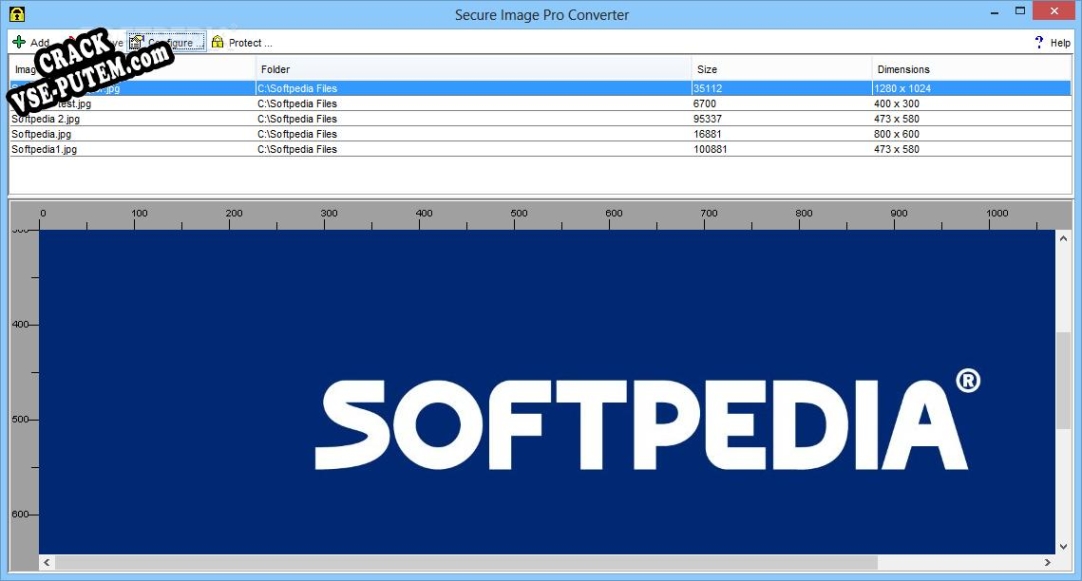Click dimensions 473 x 580 in Softpedia 2.jpg row
1082x581 pixels.
pyautogui.click(x=896, y=119)
